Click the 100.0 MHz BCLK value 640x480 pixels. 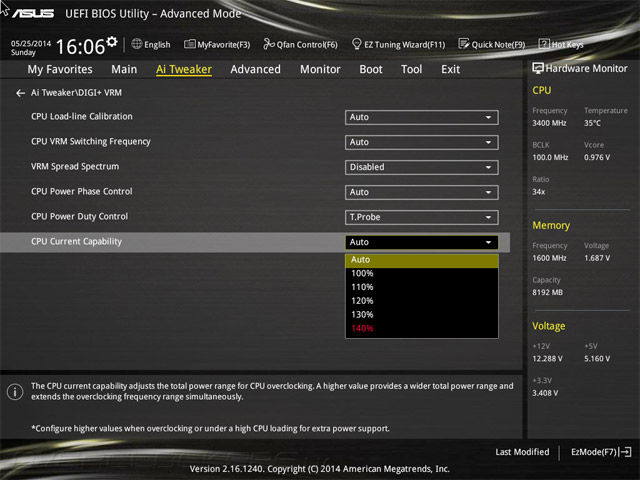[x=550, y=157]
